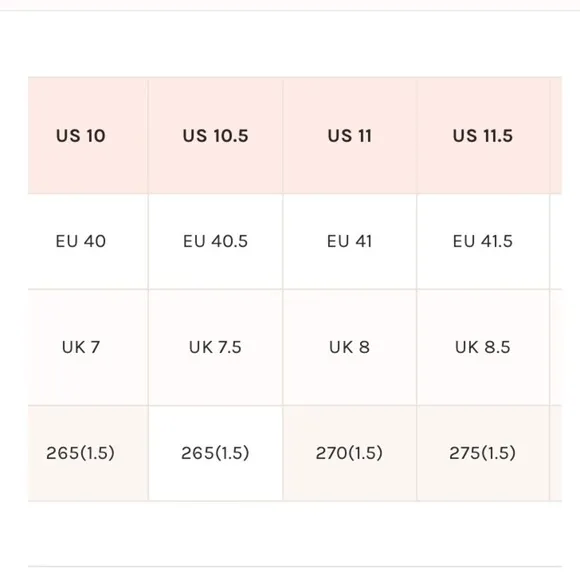Click the partially visible header column after US 11.5

click(x=556, y=135)
